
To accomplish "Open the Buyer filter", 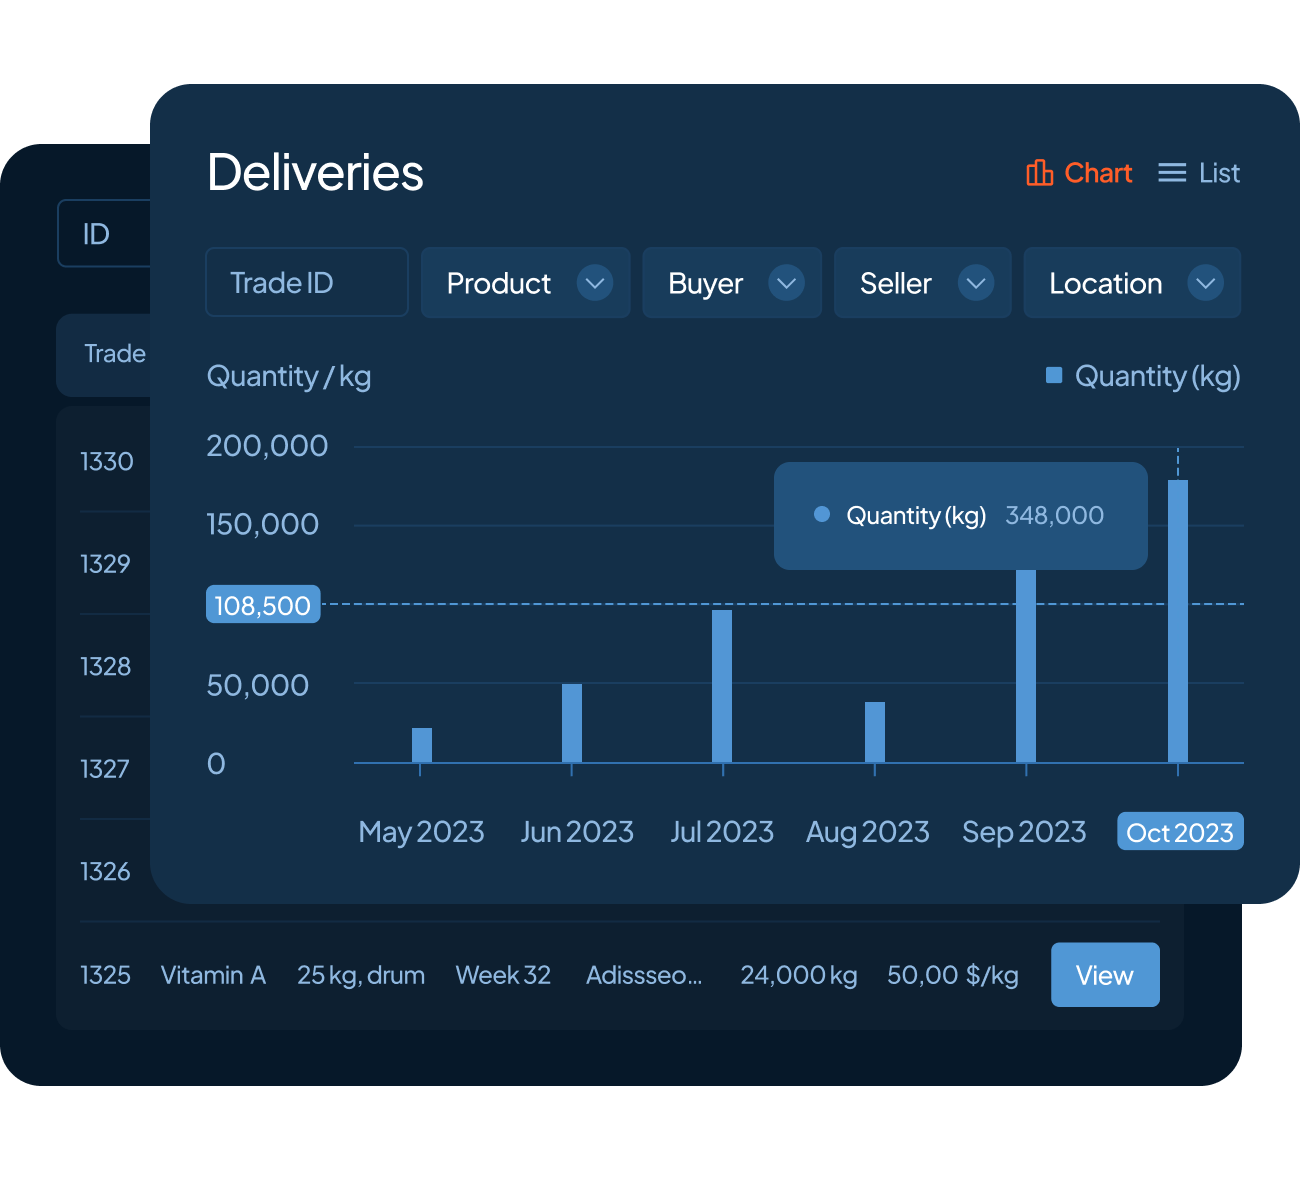I will click(731, 283).
